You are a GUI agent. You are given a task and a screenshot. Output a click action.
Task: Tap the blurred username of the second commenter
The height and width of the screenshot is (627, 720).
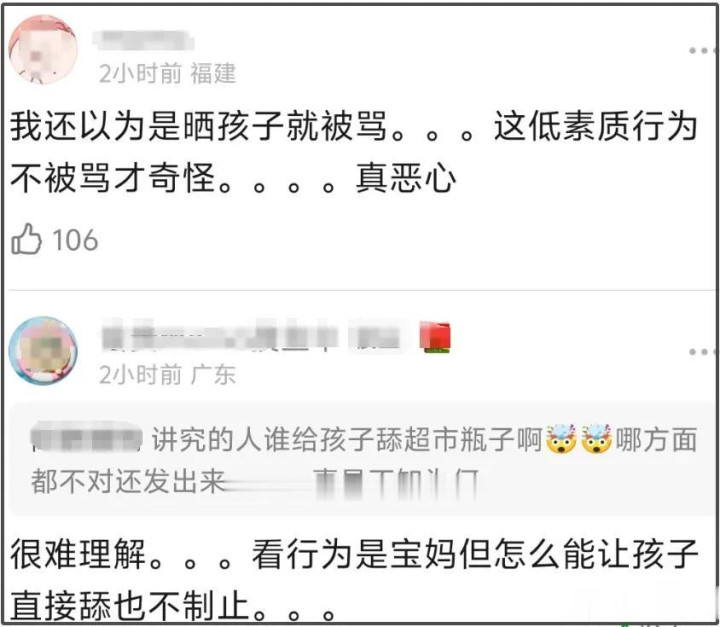pyautogui.click(x=252, y=338)
